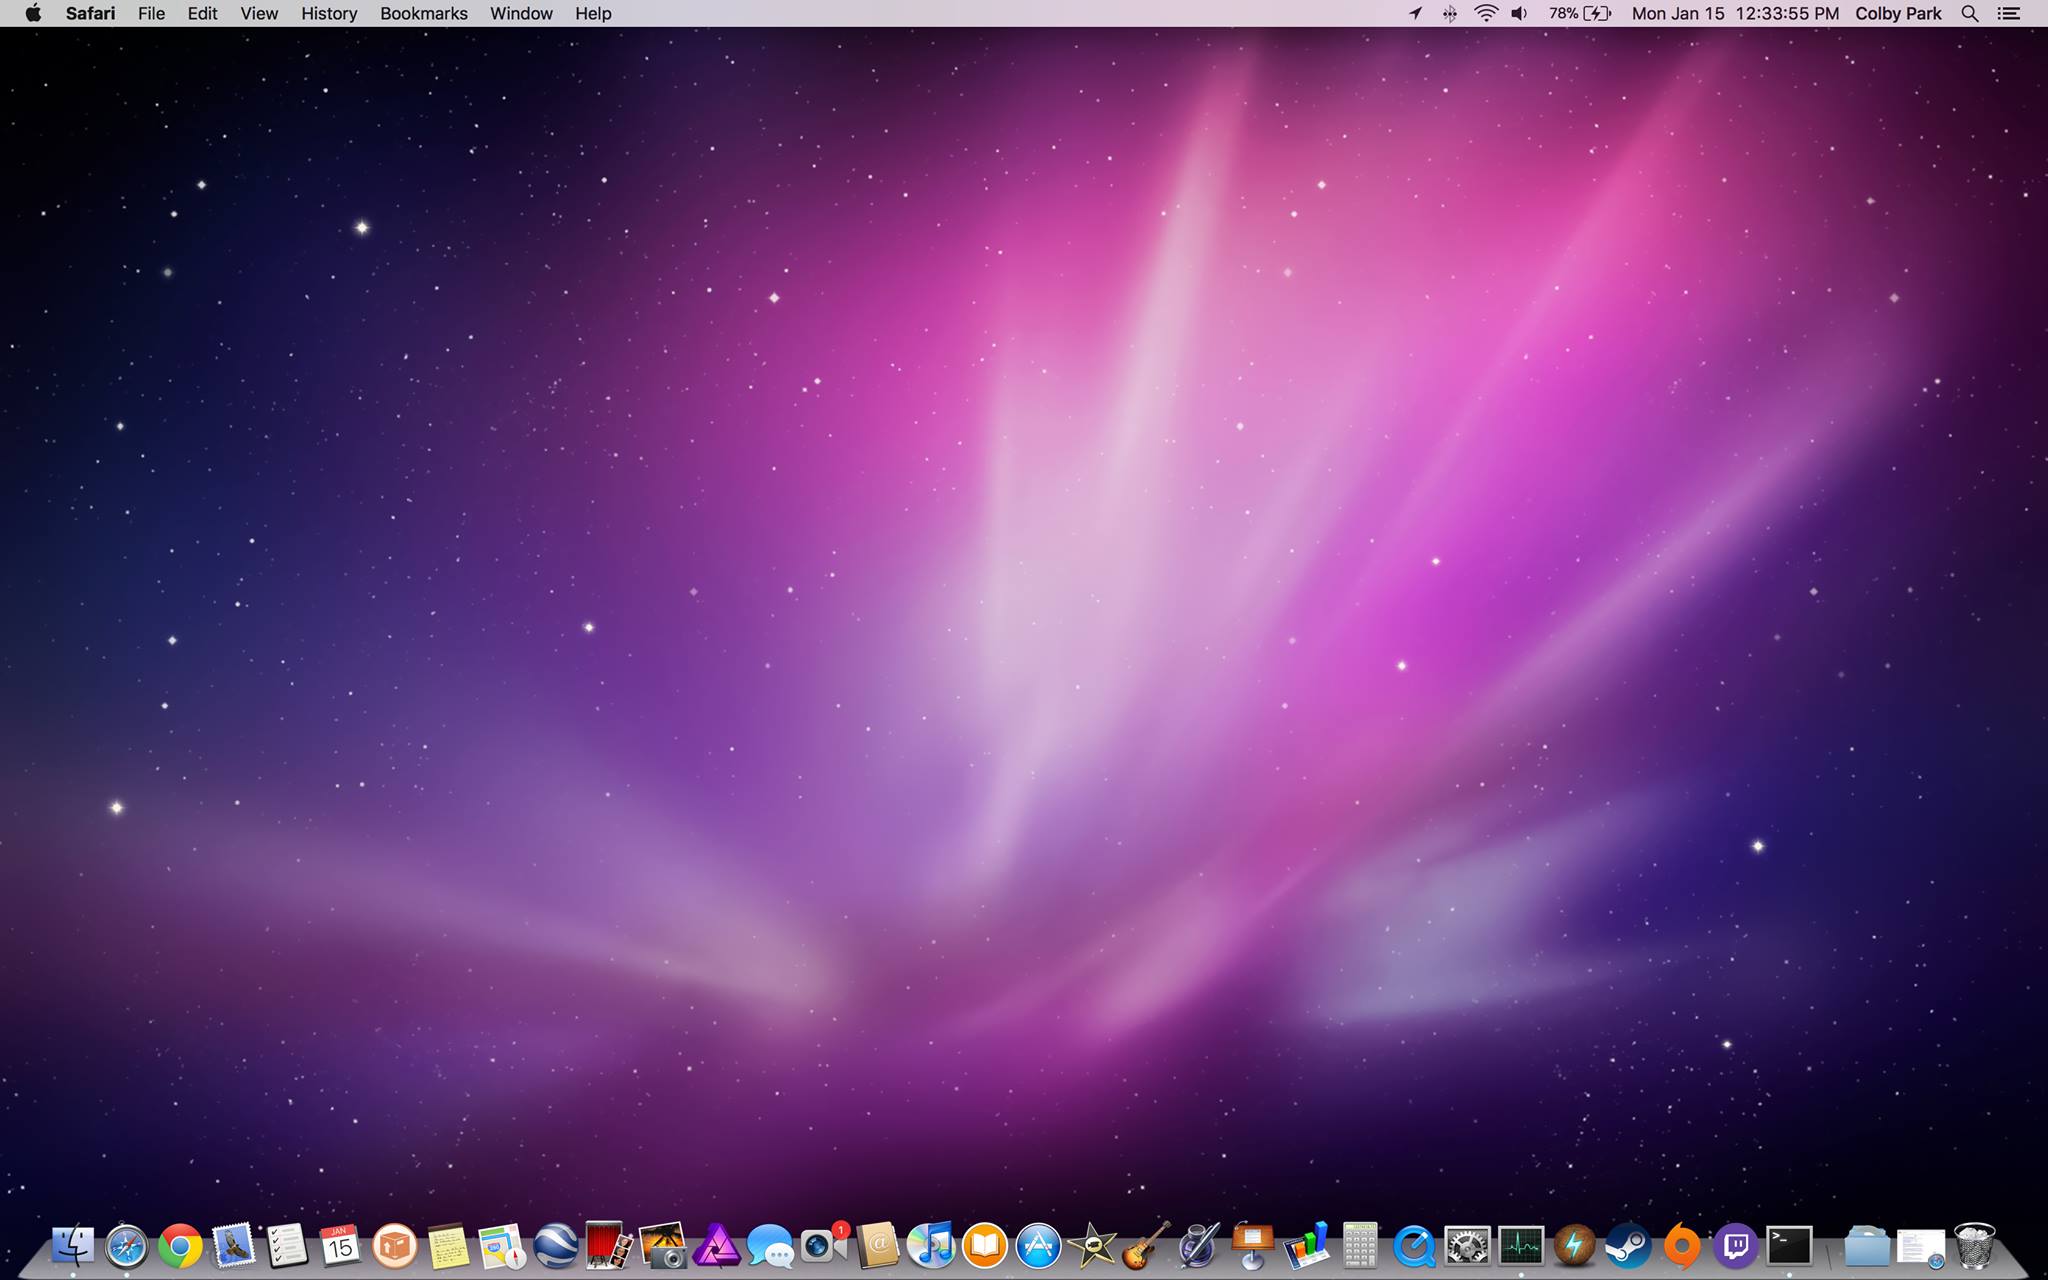Screen dimensions: 2048x1280
Task: Open the Twitch app icon
Action: [1736, 1246]
